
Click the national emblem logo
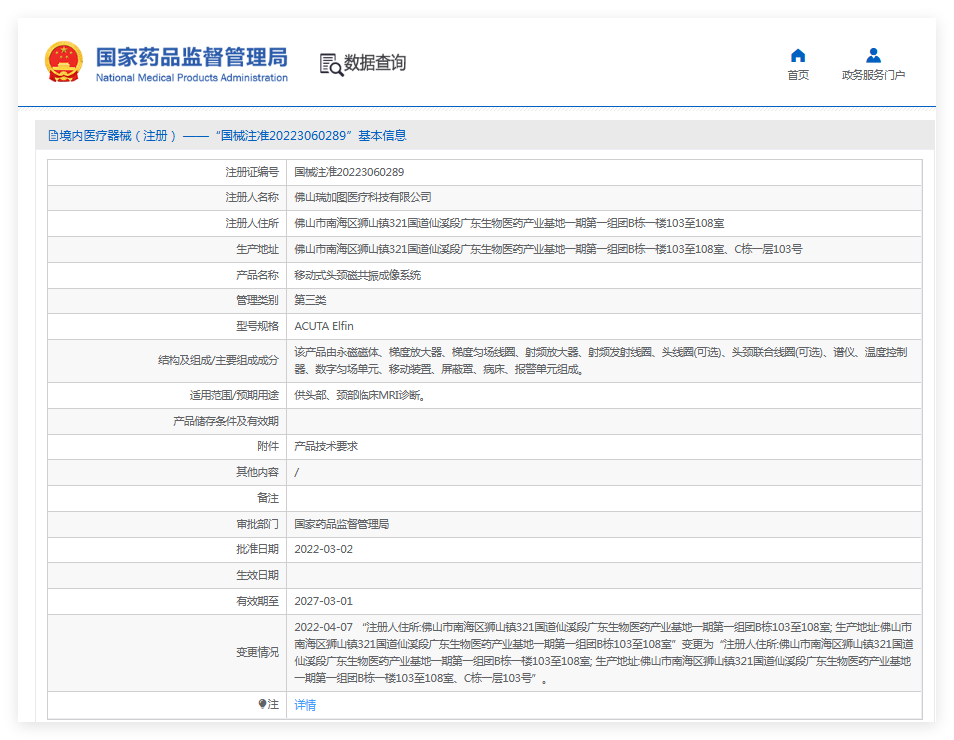coord(63,61)
